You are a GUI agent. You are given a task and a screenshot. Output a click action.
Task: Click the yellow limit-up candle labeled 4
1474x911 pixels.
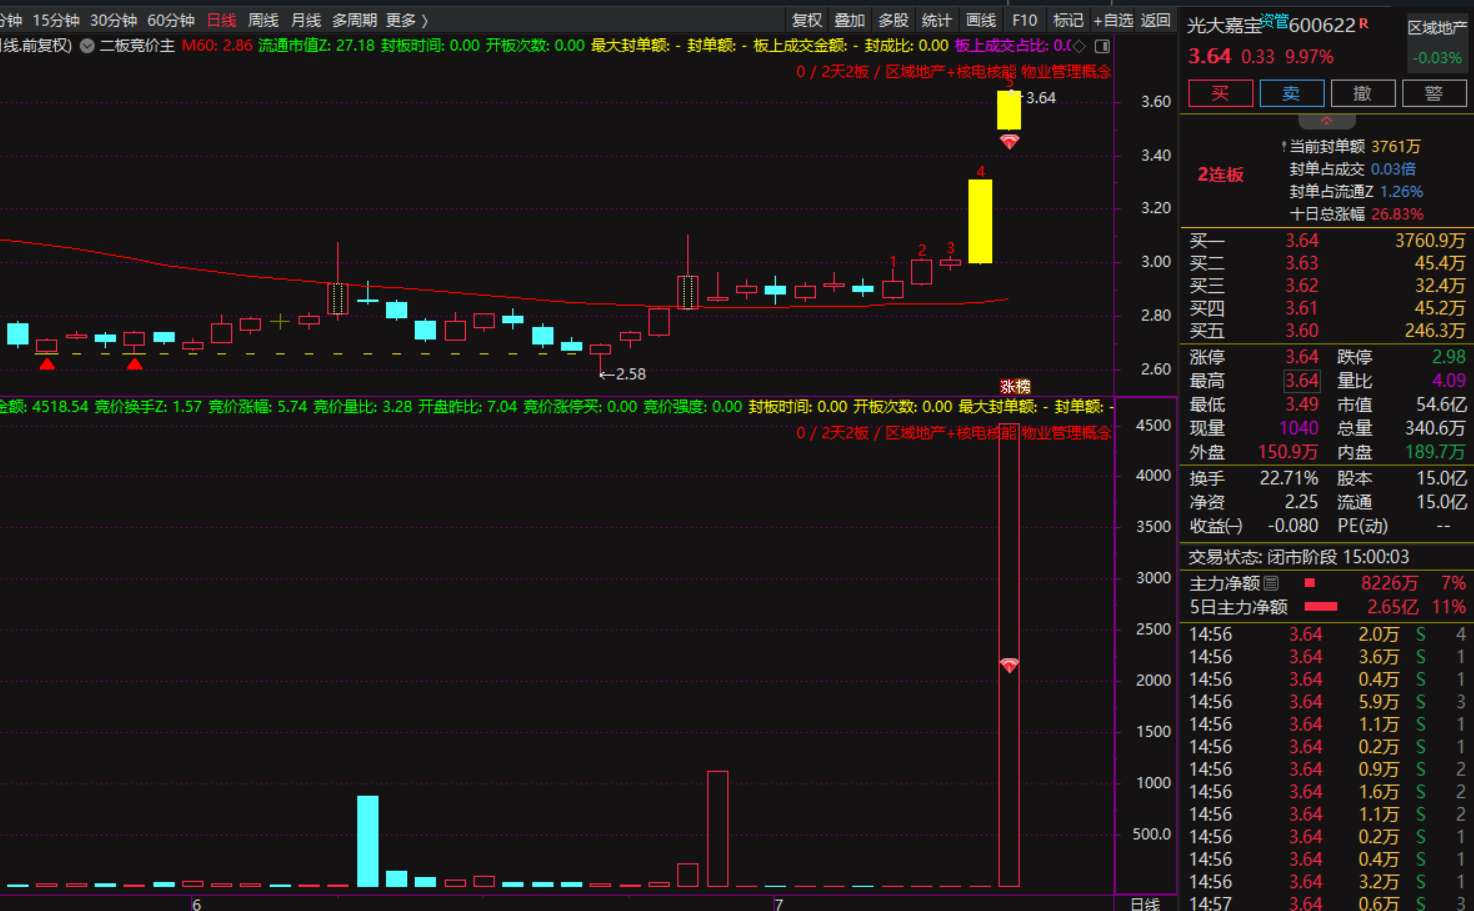click(980, 221)
